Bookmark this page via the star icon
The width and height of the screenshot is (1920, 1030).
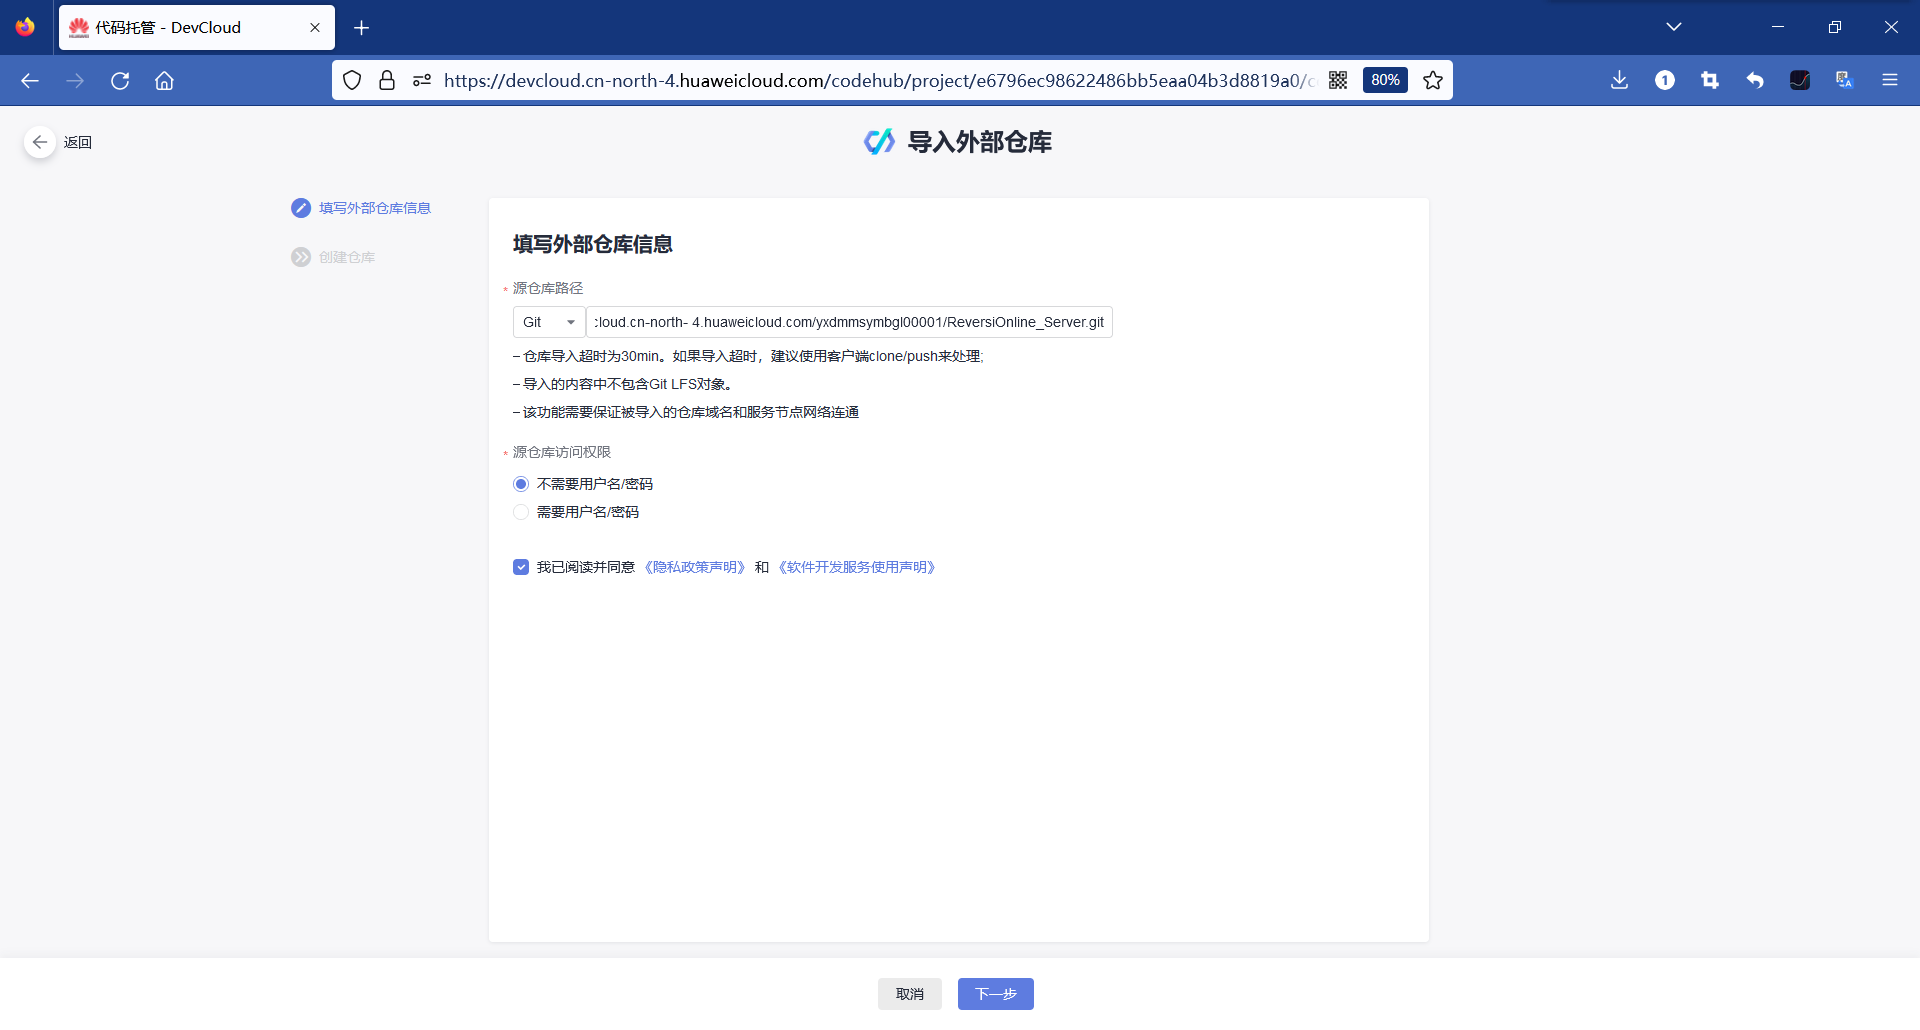coord(1432,80)
